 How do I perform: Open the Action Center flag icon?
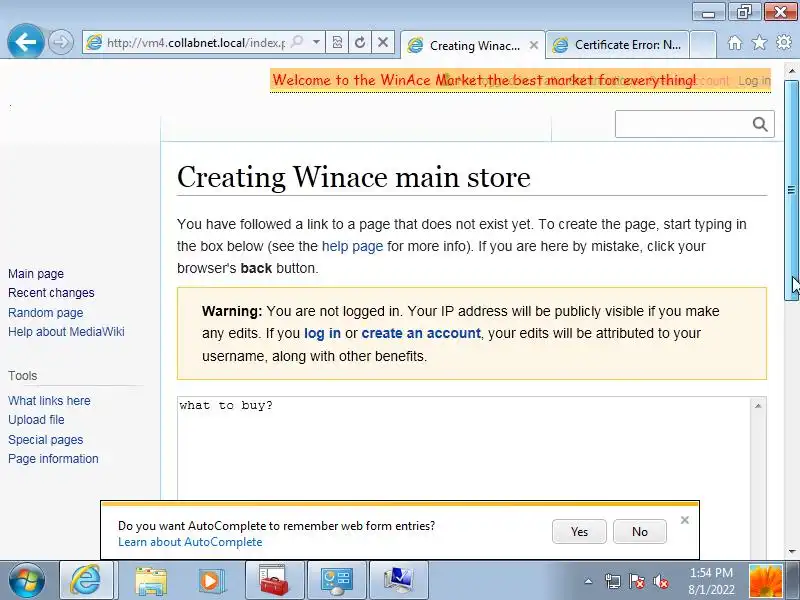coord(636,582)
